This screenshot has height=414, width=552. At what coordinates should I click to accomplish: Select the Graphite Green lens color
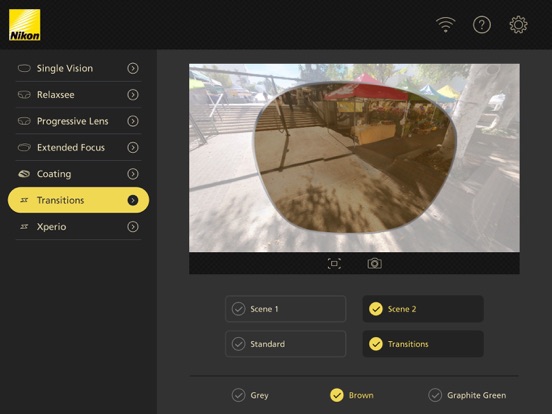coord(467,395)
